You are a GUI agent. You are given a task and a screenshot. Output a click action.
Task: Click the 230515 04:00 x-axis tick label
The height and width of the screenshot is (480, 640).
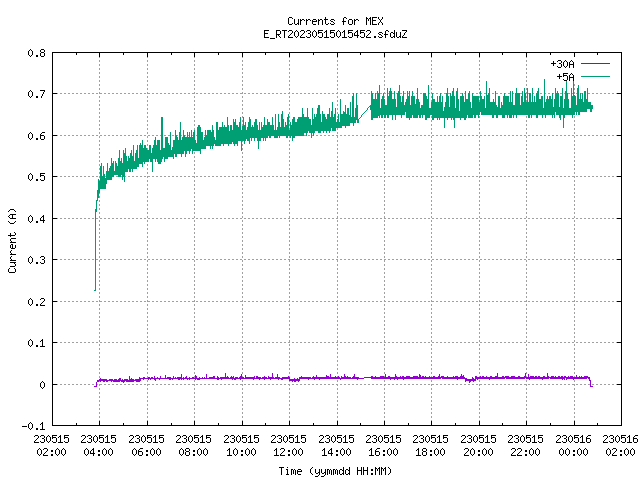coord(98,445)
